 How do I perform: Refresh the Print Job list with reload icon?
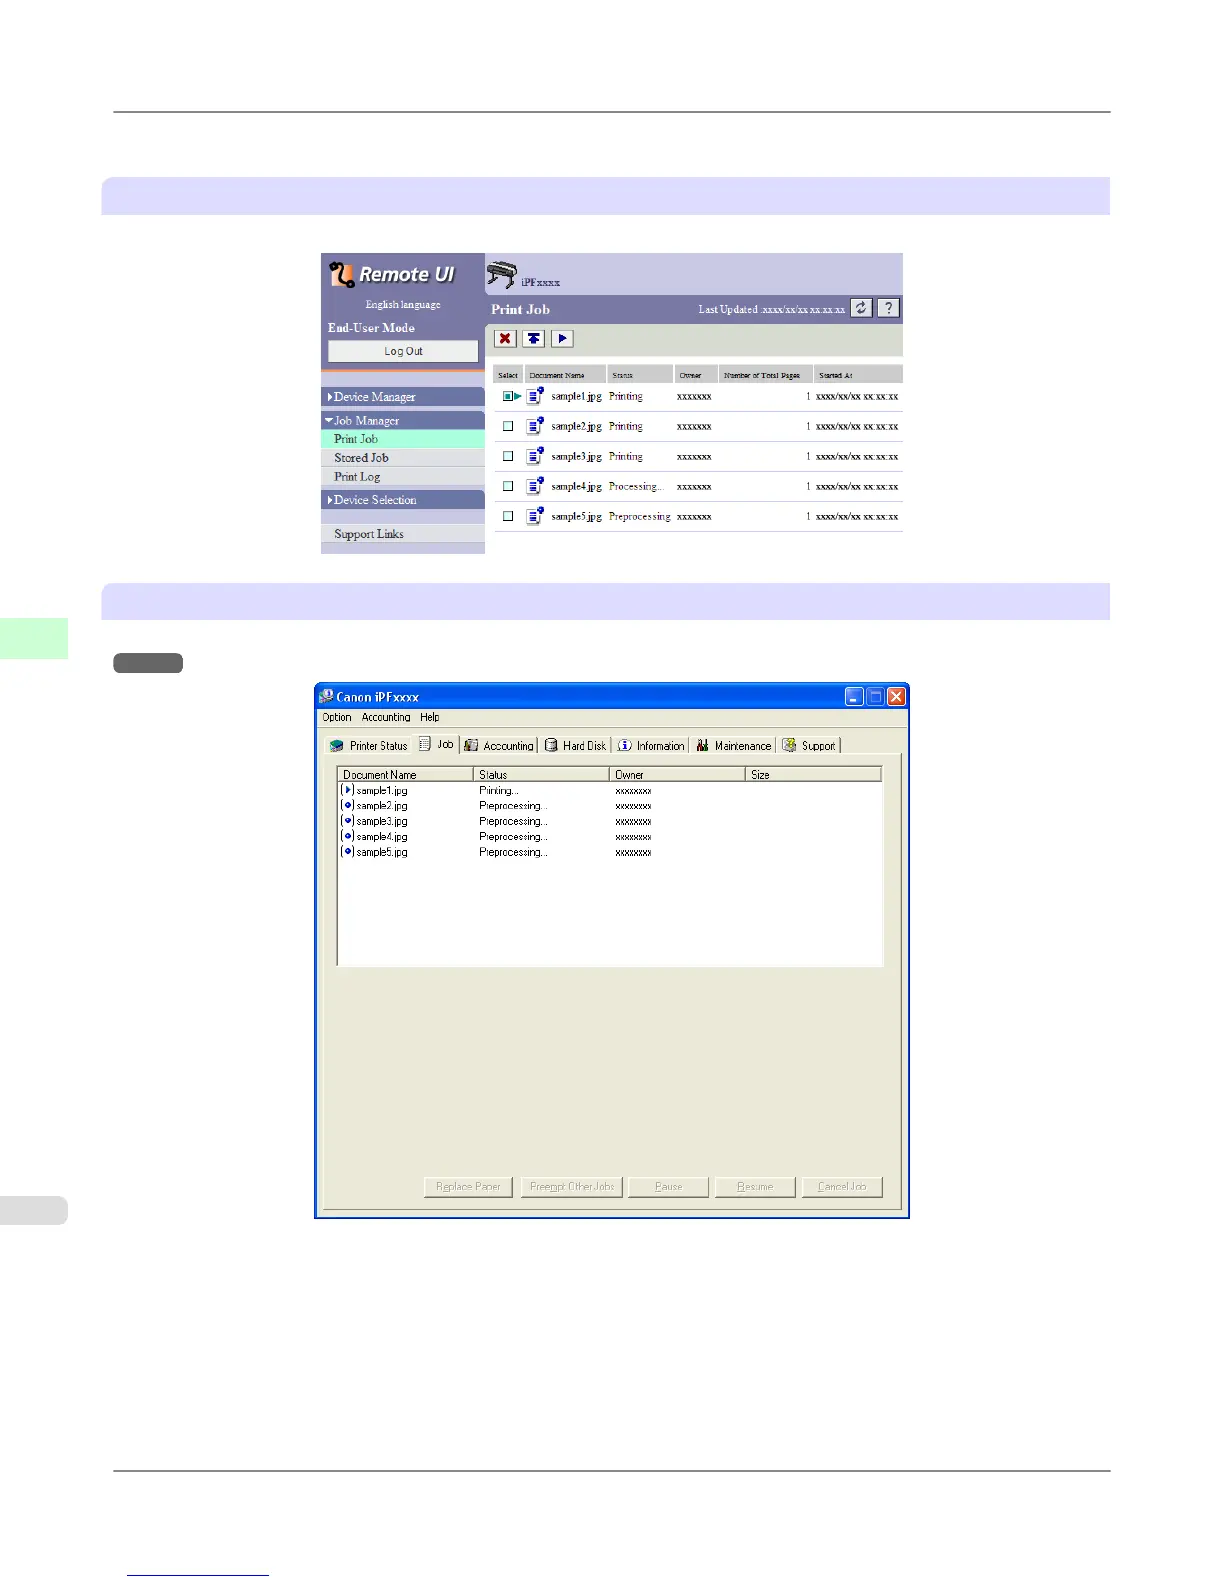click(861, 308)
